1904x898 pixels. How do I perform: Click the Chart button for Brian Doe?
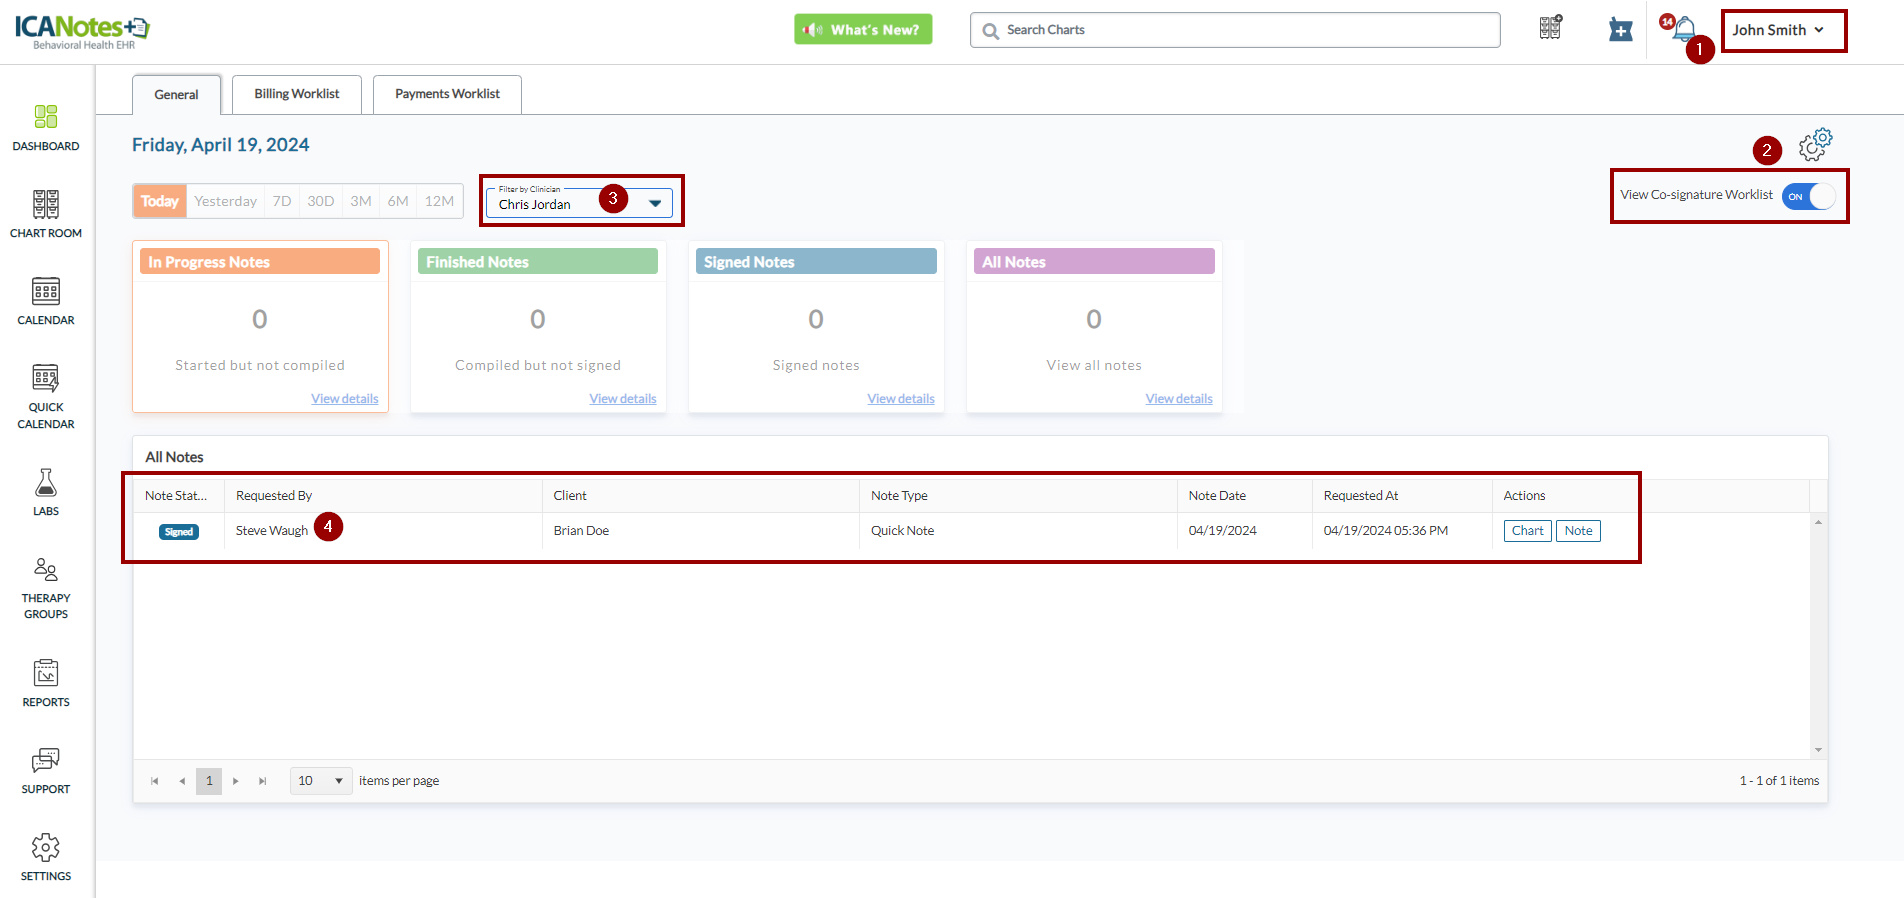[1527, 531]
